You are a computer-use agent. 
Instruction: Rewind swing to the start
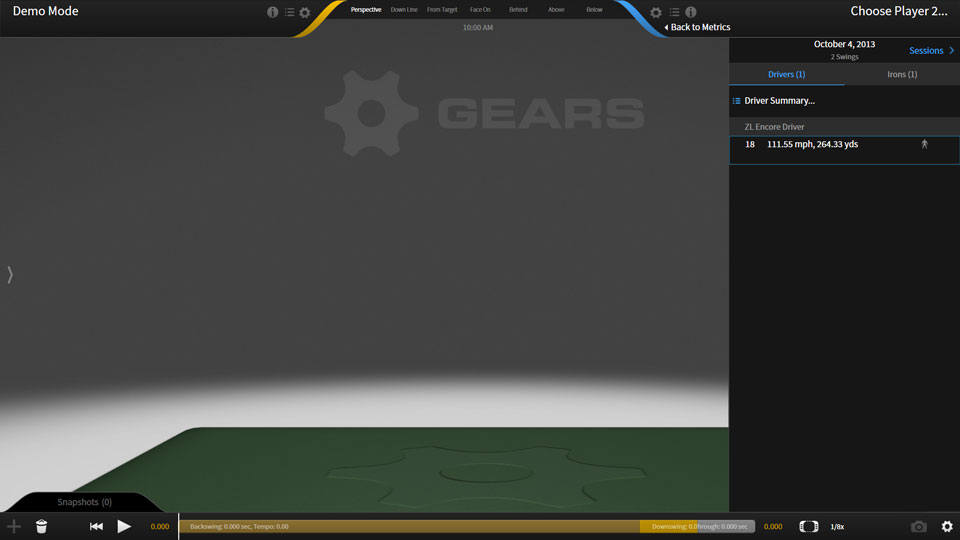96,527
